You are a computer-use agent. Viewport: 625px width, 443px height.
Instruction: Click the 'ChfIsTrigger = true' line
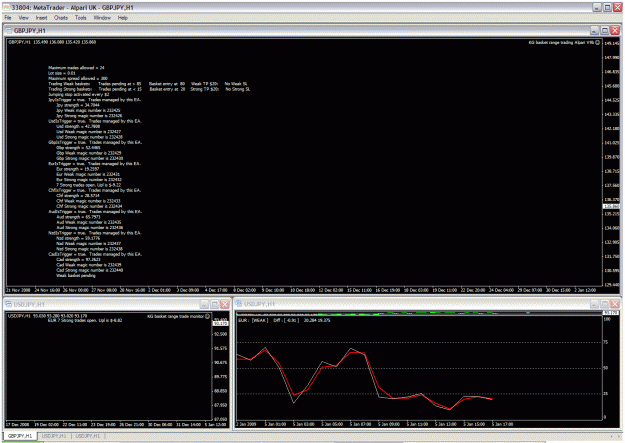coord(94,190)
